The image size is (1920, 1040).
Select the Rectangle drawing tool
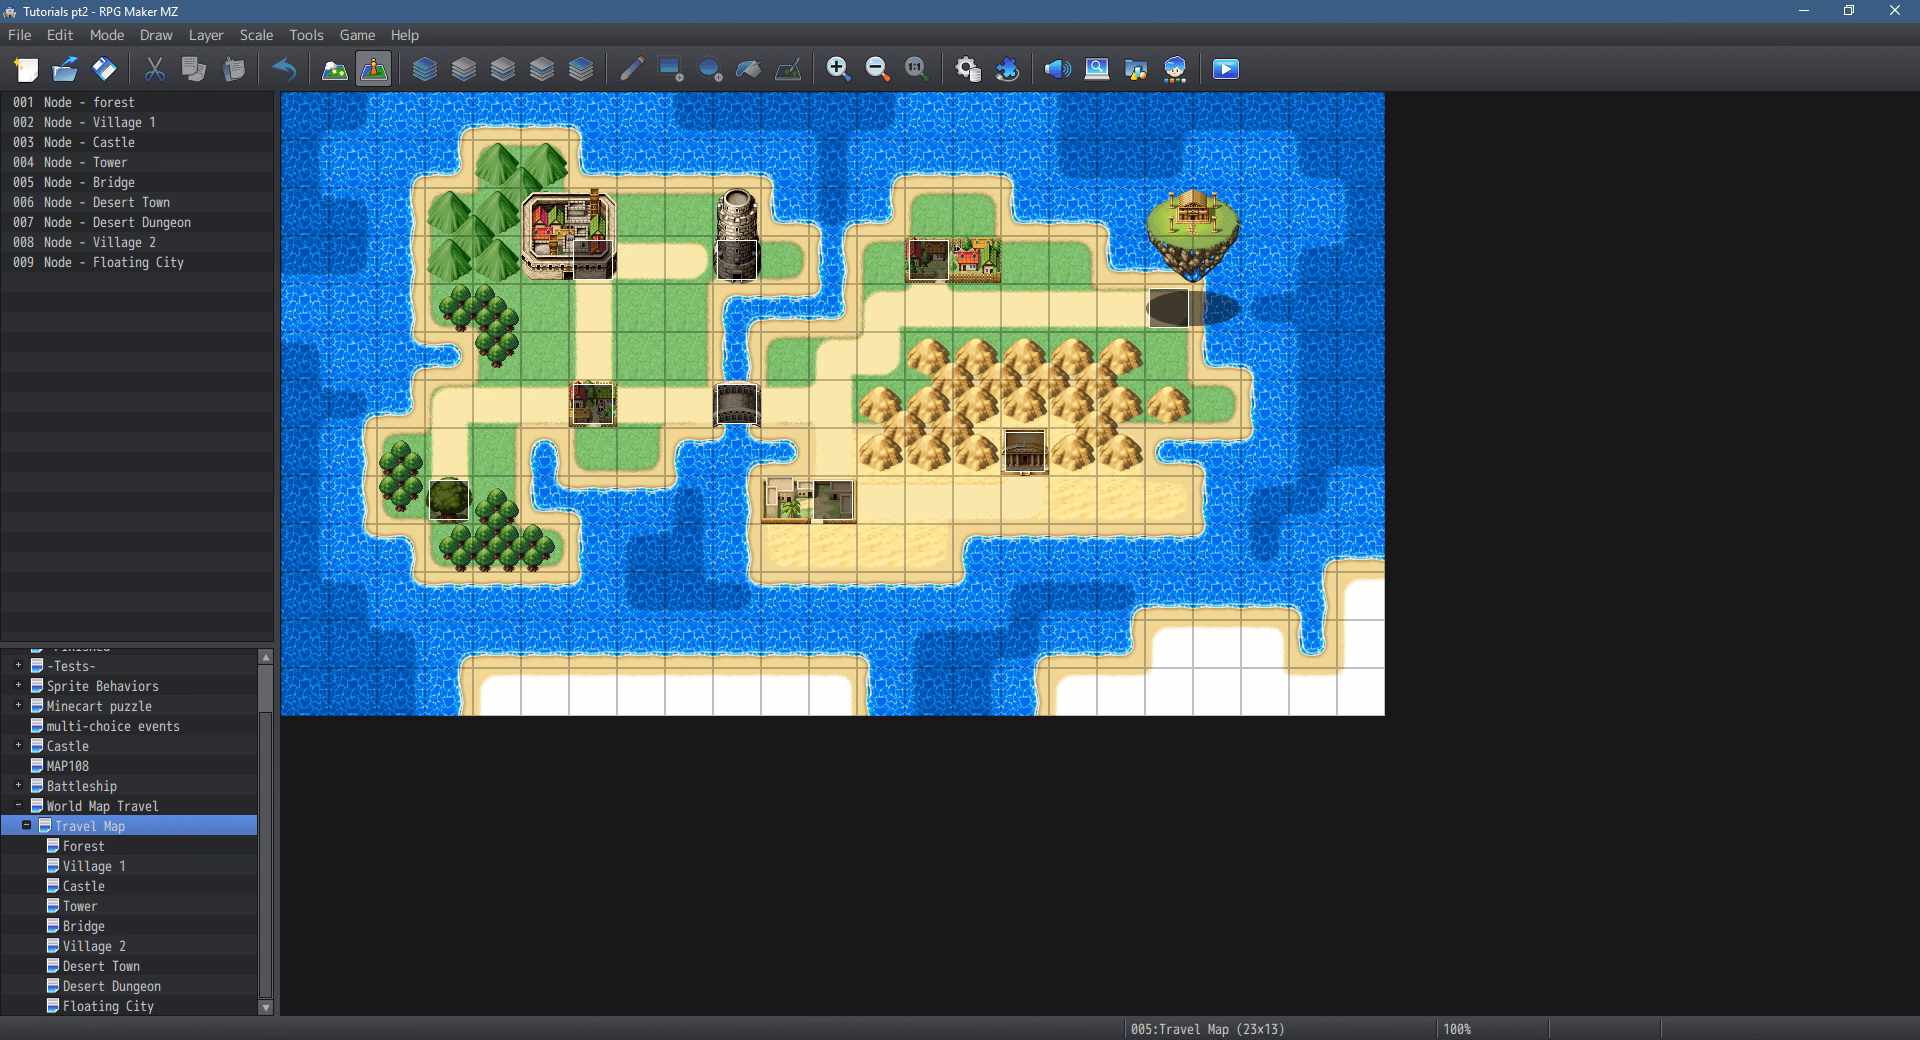point(671,69)
